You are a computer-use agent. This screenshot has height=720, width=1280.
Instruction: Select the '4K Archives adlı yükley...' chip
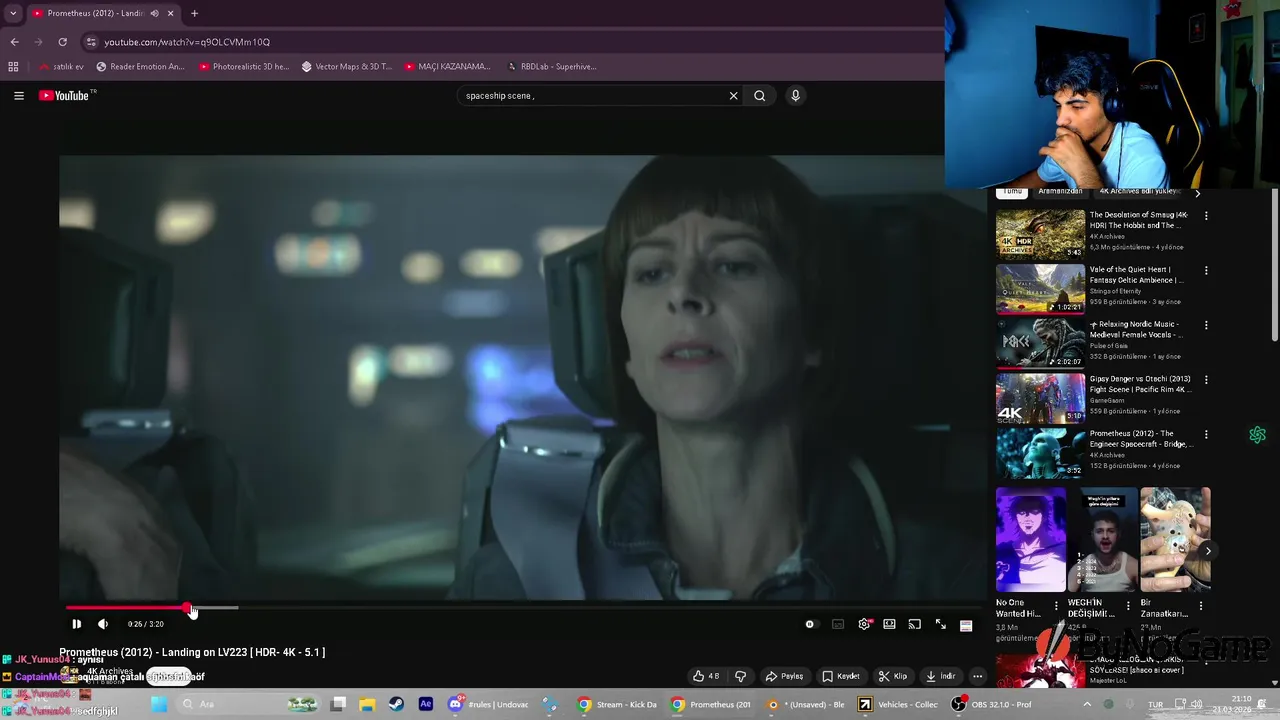[1139, 191]
